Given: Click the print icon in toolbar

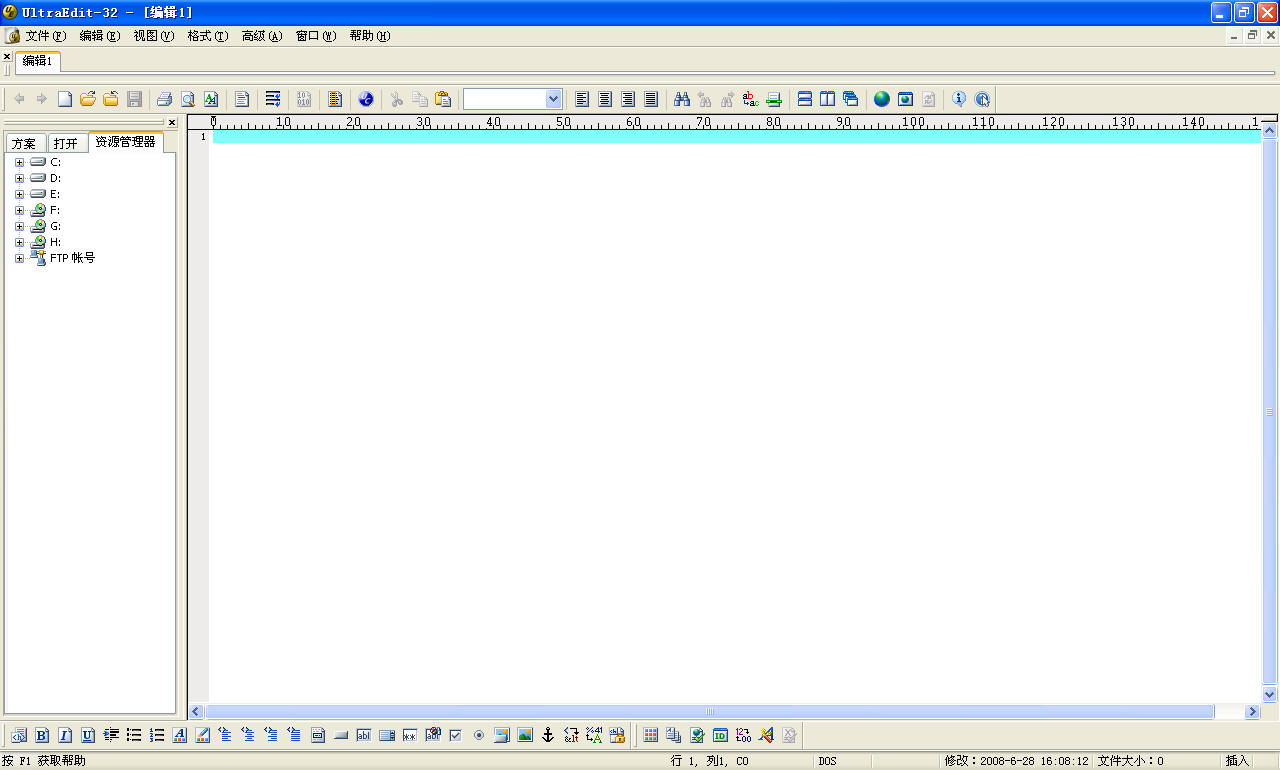Looking at the screenshot, I should tap(164, 99).
